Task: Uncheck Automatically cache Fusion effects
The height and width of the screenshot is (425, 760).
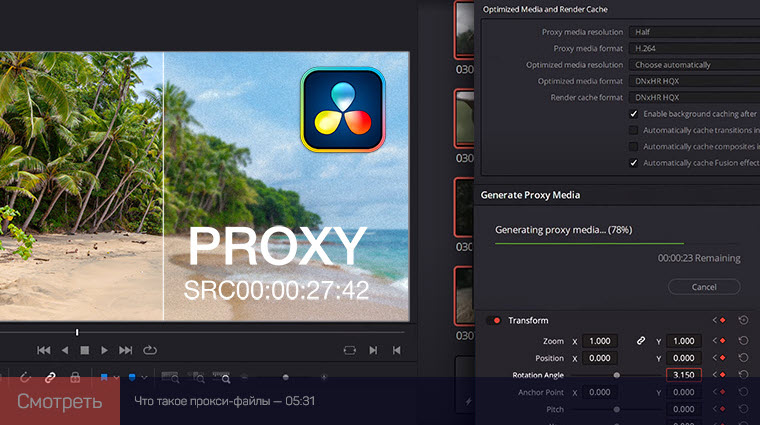Action: coord(633,163)
